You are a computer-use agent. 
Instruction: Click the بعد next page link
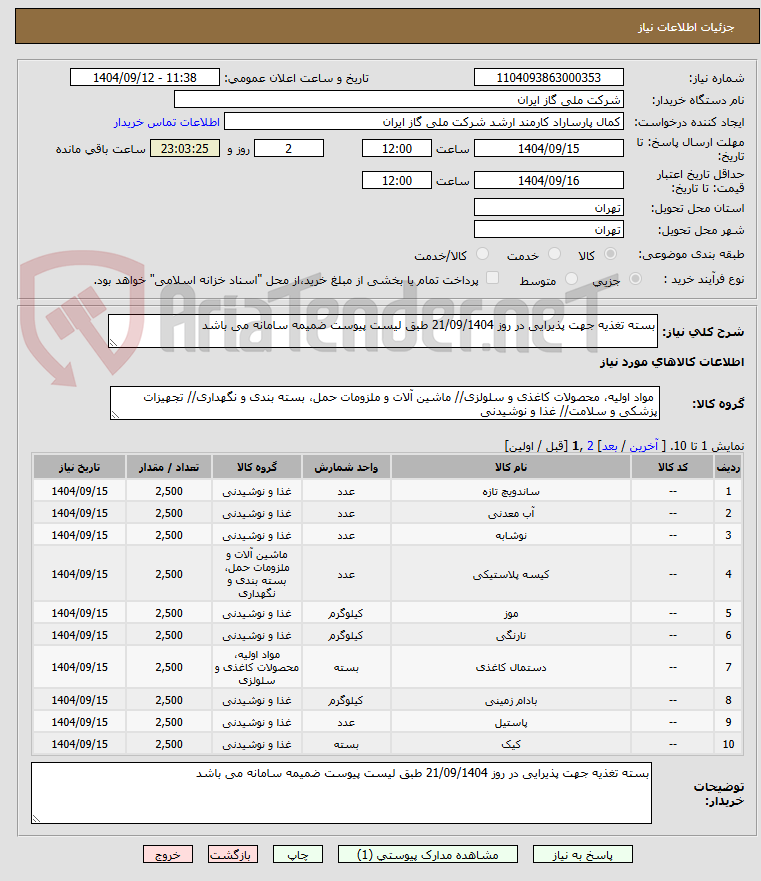610,446
